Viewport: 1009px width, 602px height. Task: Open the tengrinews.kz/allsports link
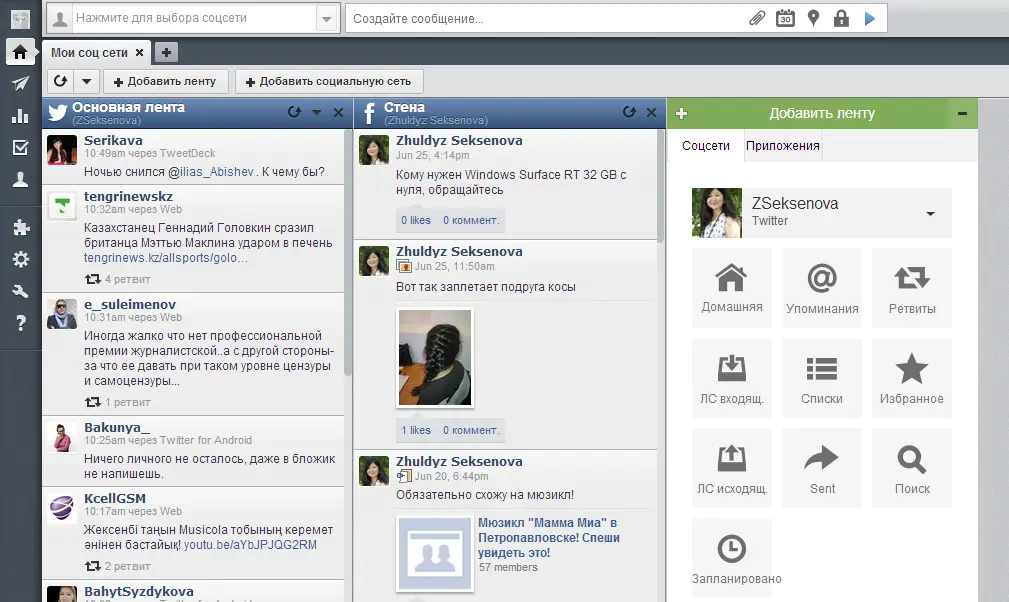(x=165, y=258)
